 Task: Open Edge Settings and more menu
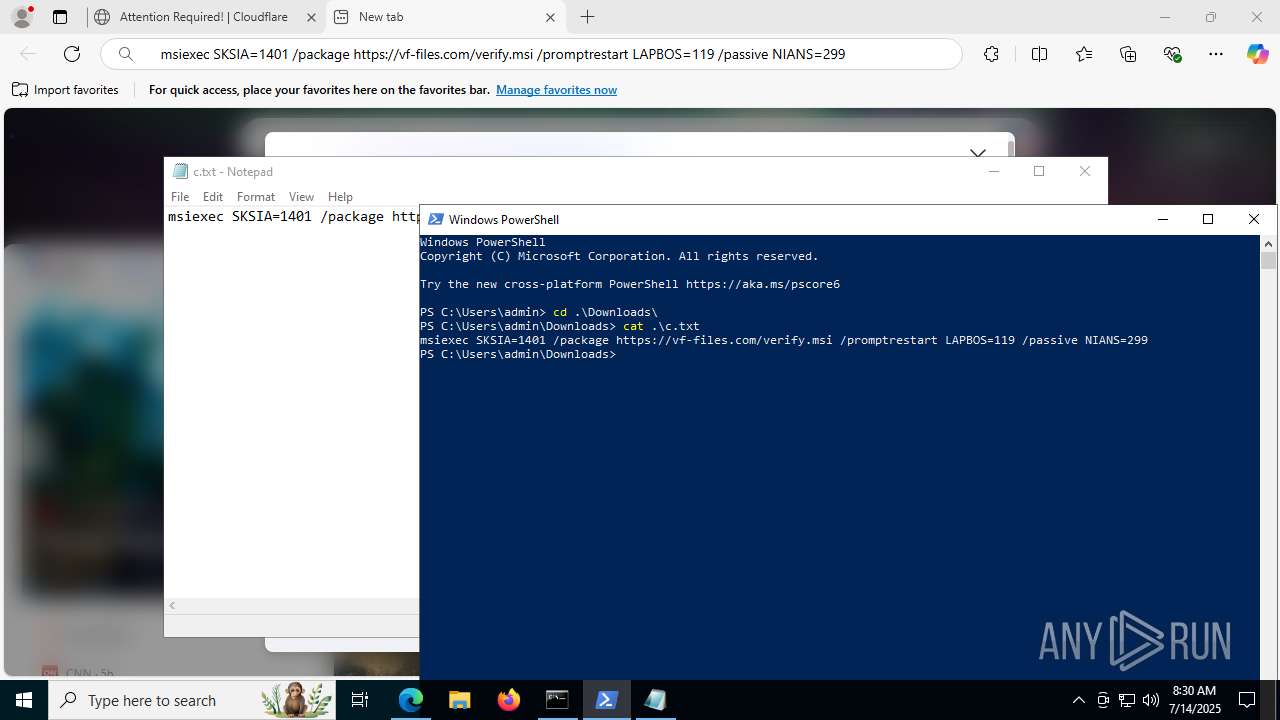click(1216, 54)
